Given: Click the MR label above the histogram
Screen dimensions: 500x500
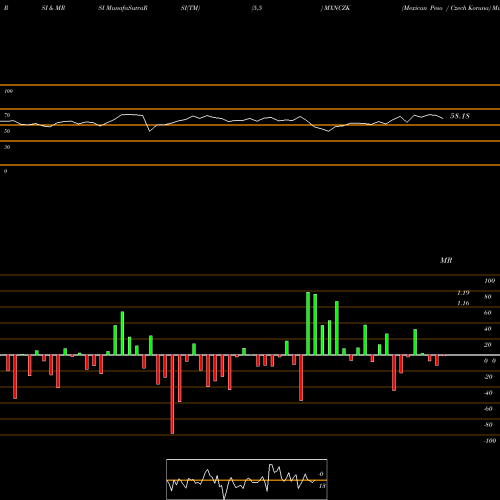Looking at the screenshot, I should (x=446, y=260).
